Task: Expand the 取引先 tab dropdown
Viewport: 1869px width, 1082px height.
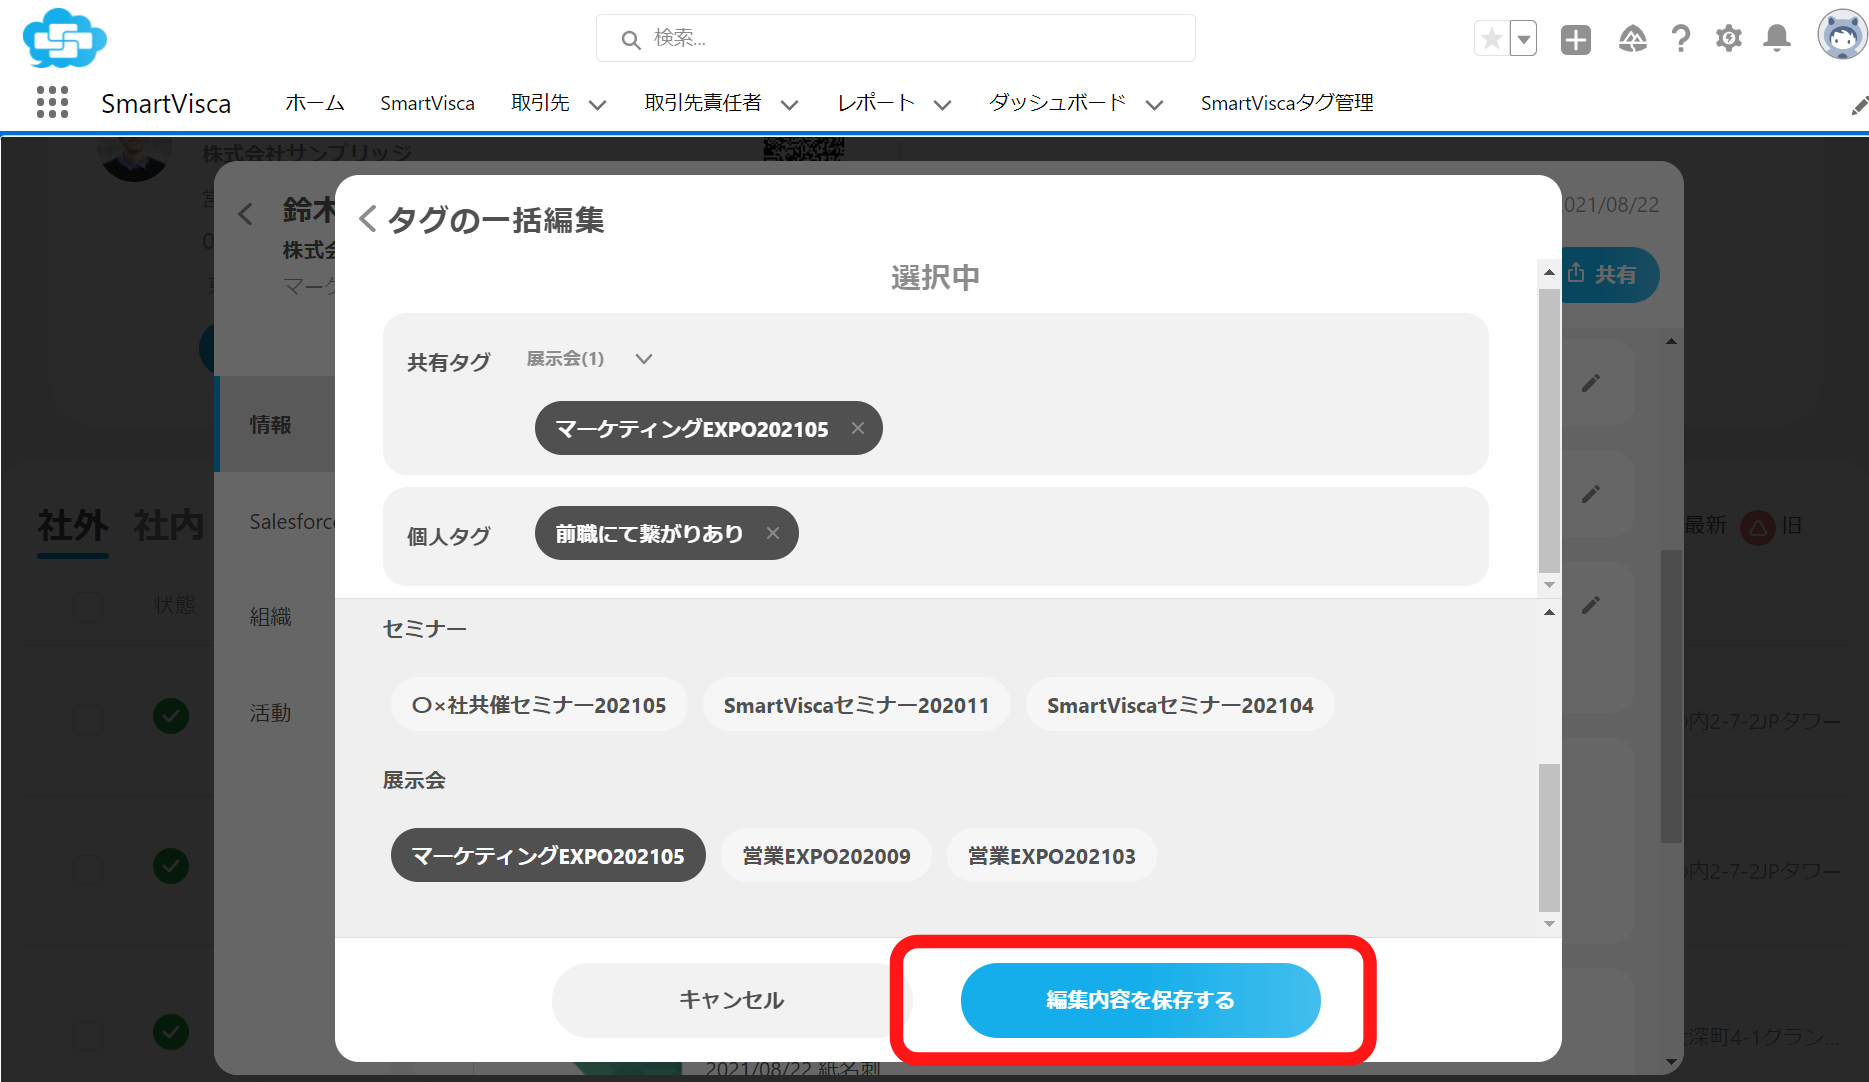Action: (x=597, y=104)
